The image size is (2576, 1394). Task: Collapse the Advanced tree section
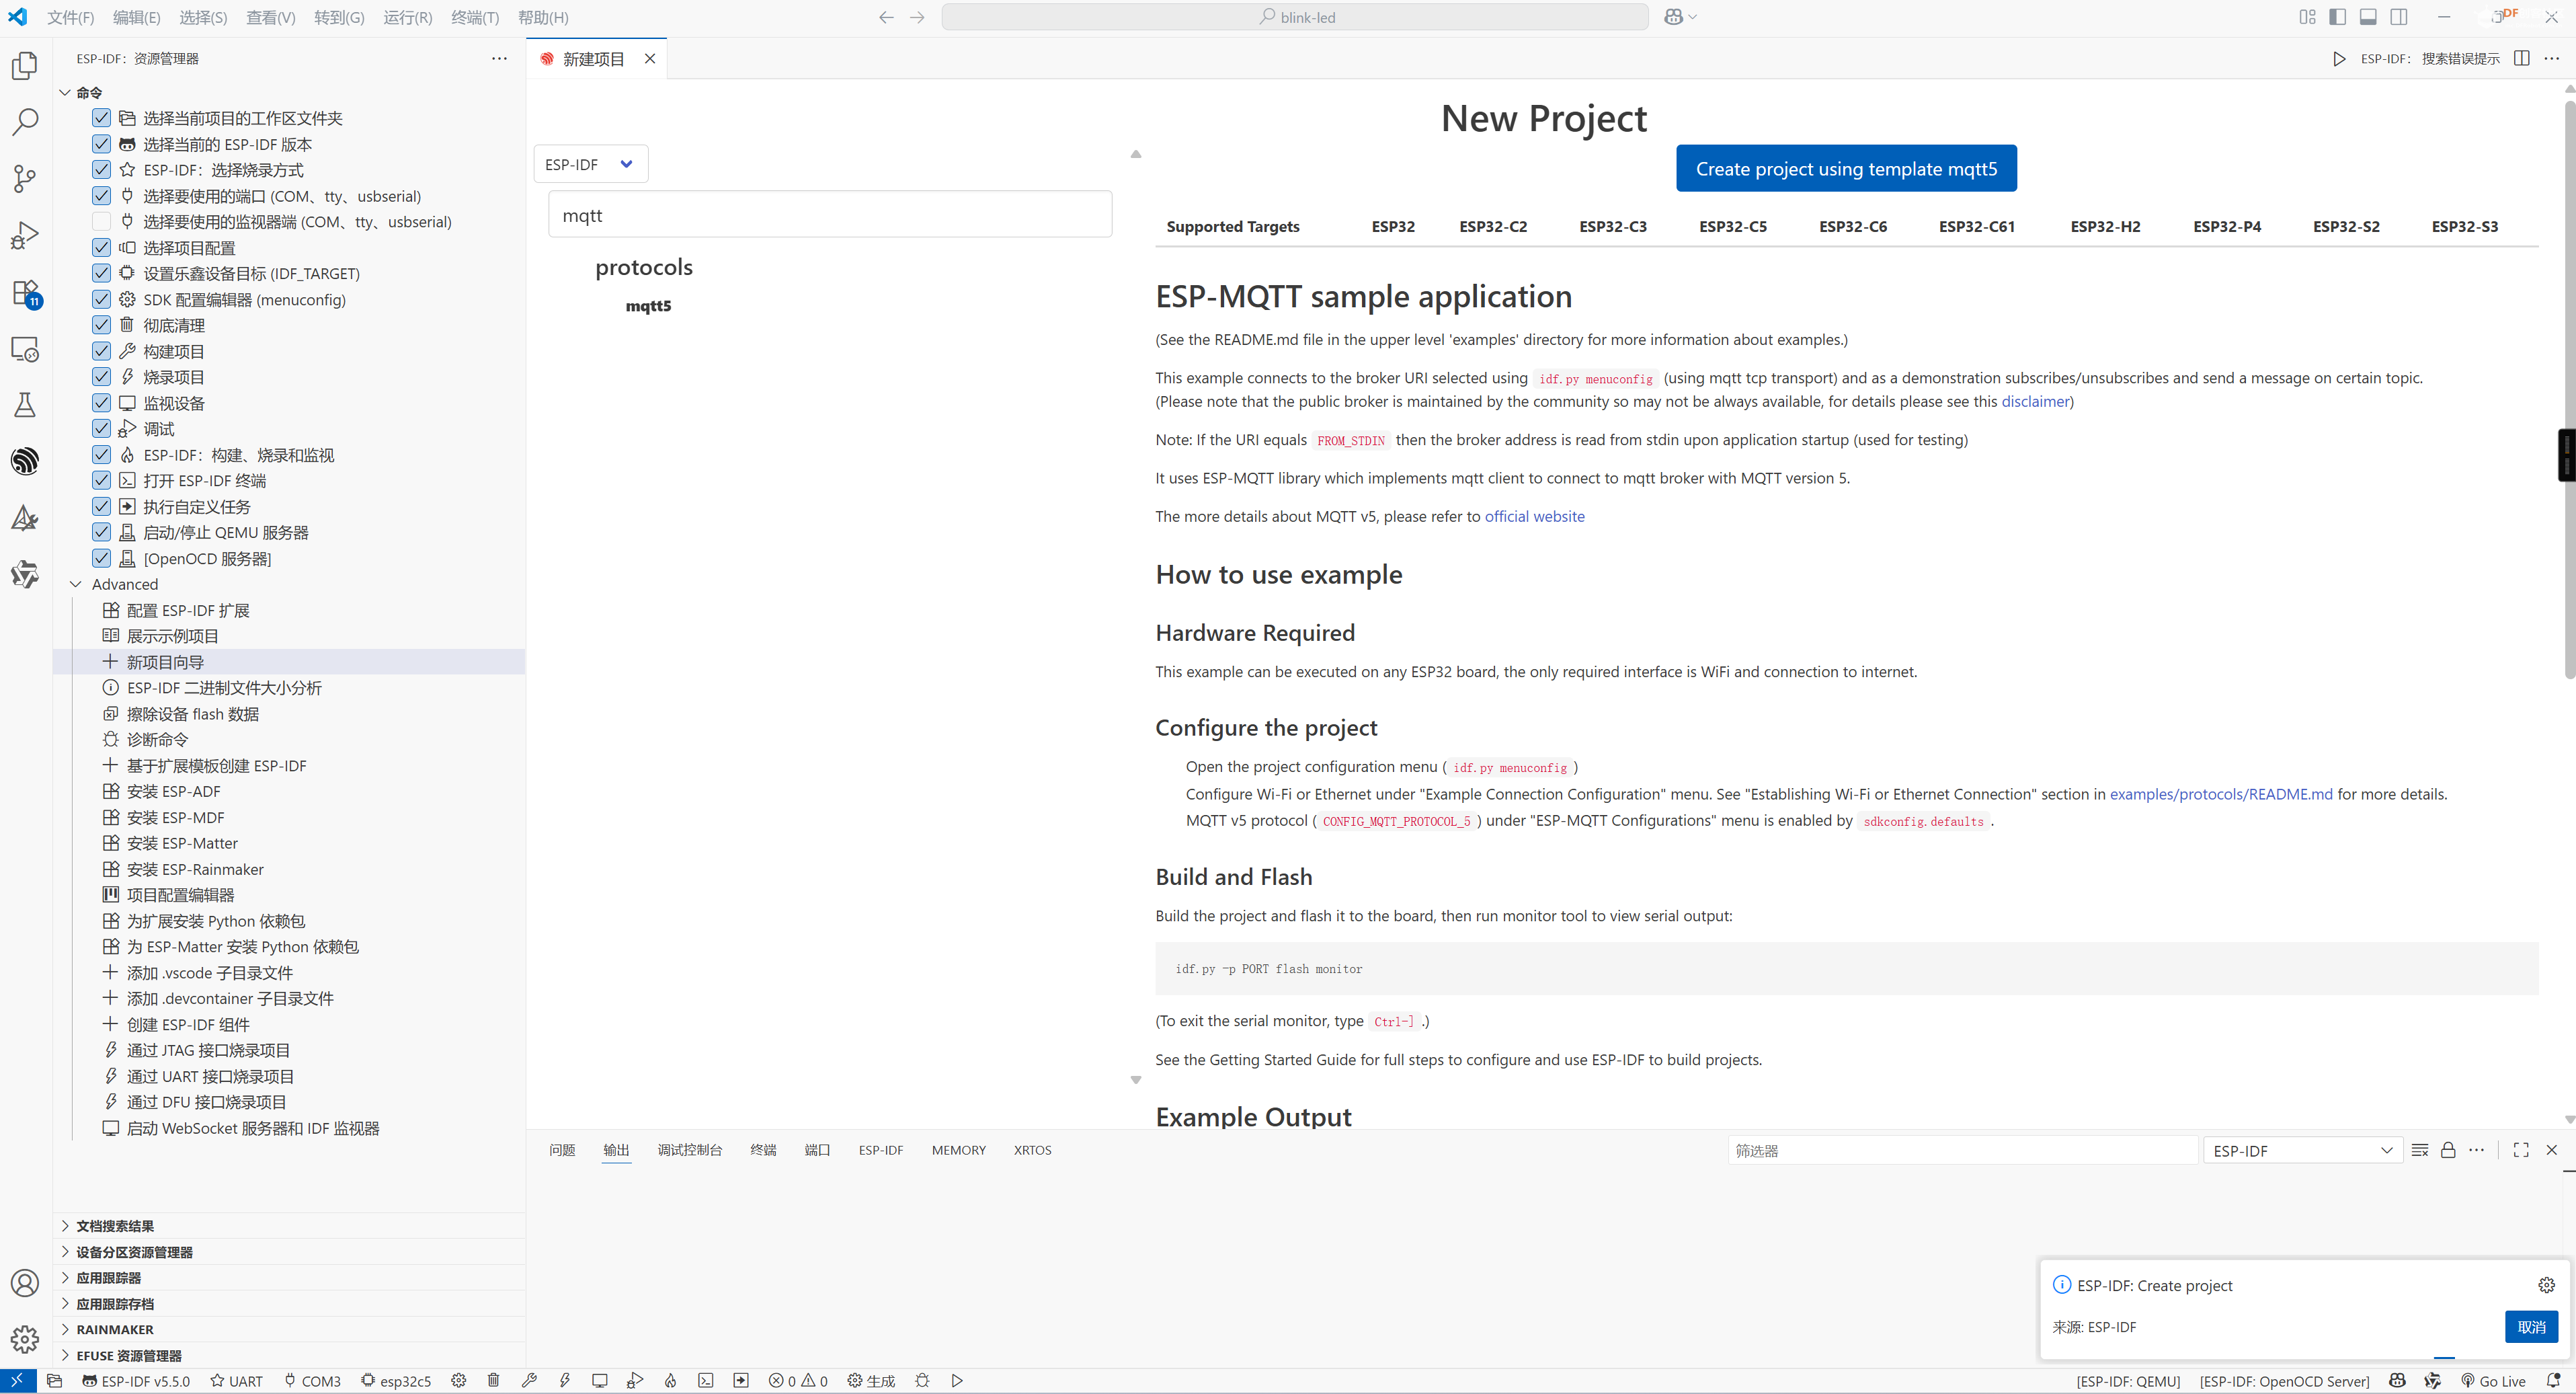pos(76,584)
